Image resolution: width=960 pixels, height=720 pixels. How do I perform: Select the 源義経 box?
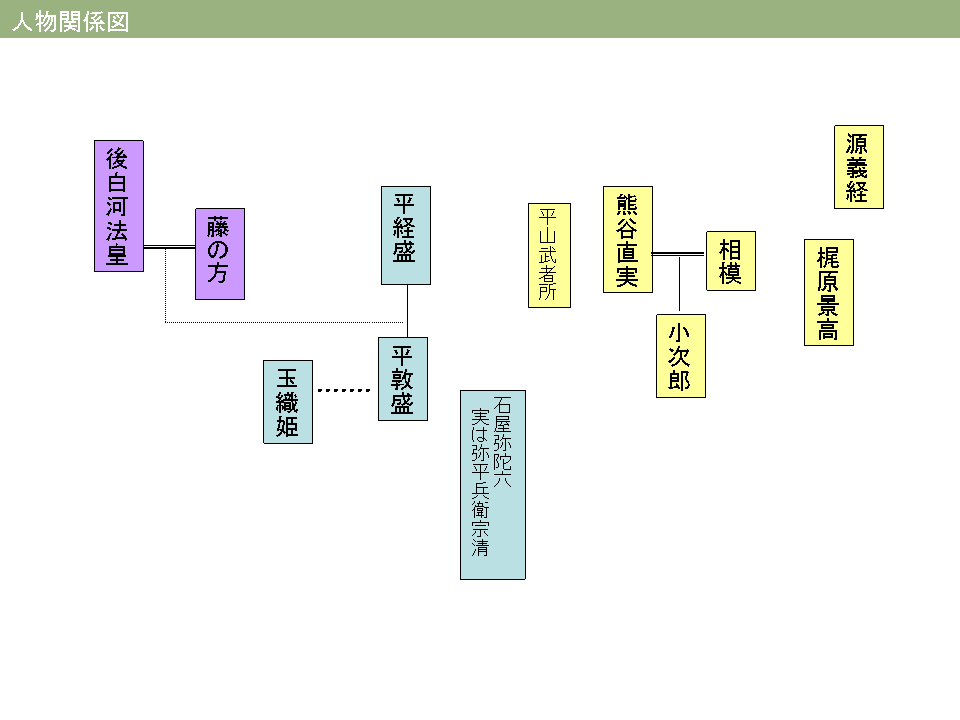858,167
